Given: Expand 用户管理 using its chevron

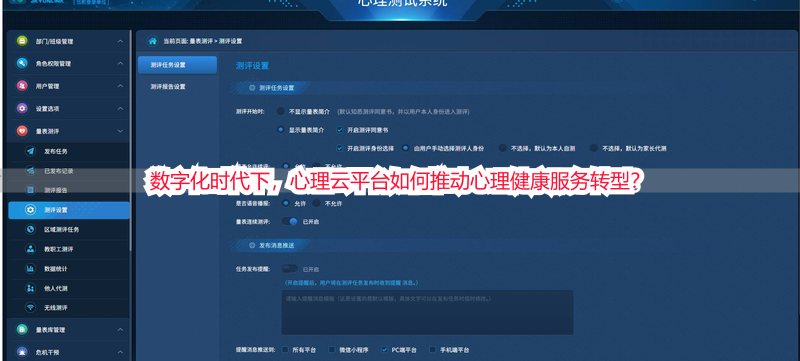Looking at the screenshot, I should [120, 86].
